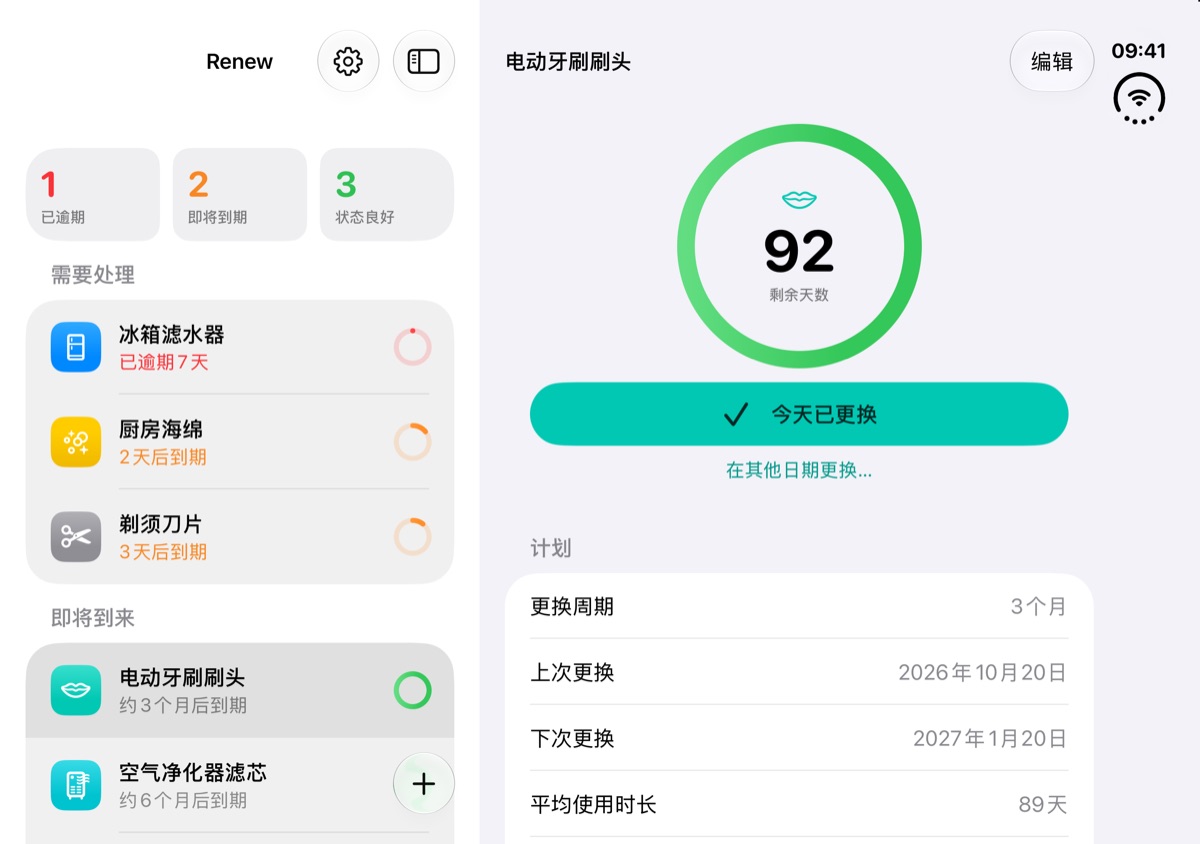Select the 厨房海绵 list item
Screen dimensions: 1200x844
(240, 442)
